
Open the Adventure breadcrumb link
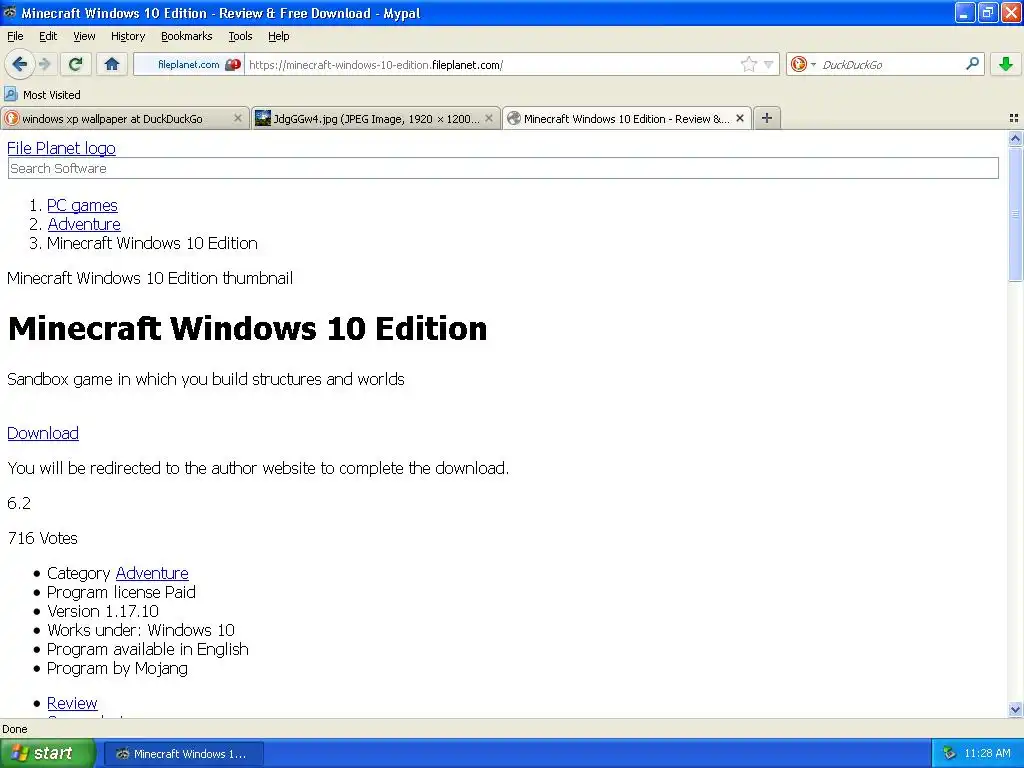tap(84, 224)
